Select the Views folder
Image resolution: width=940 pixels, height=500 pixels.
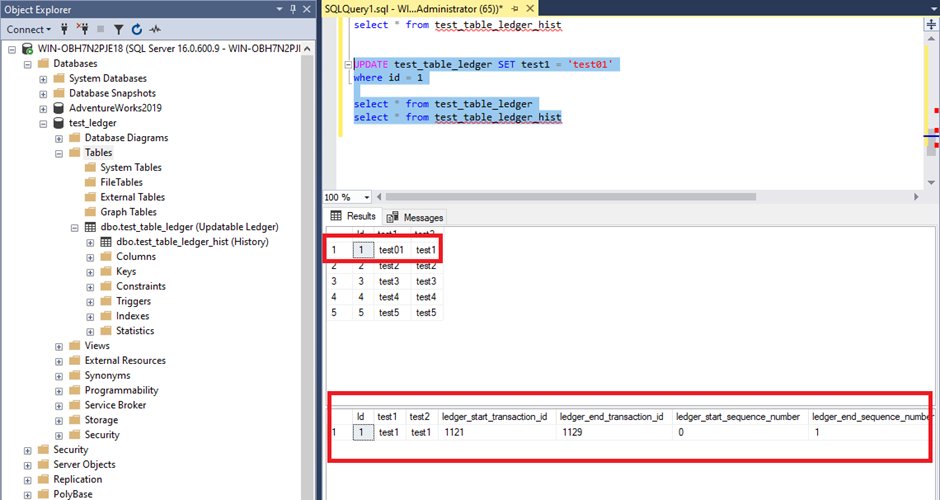click(x=89, y=345)
